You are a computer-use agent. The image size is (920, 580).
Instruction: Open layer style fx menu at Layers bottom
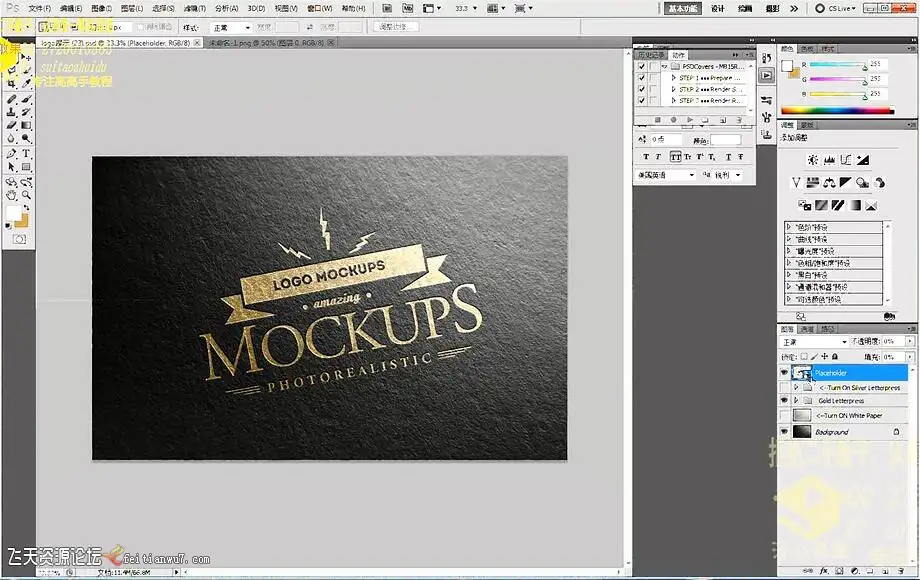tap(823, 572)
